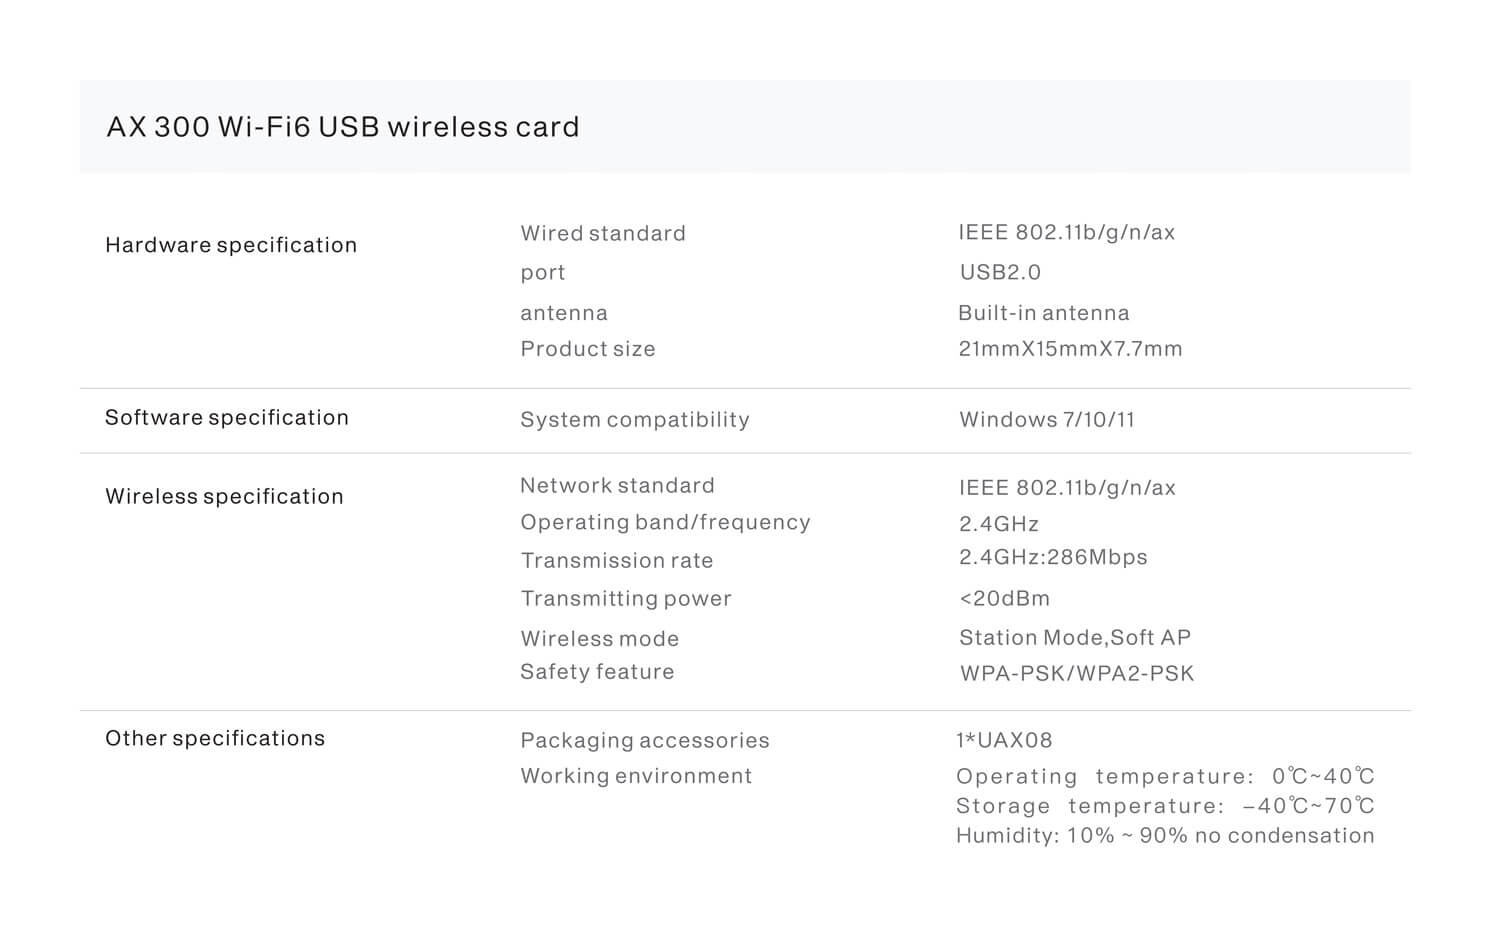Image resolution: width=1499 pixels, height=937 pixels.
Task: Click the 1*UAX08 packaging accessories value
Action: 1004,741
